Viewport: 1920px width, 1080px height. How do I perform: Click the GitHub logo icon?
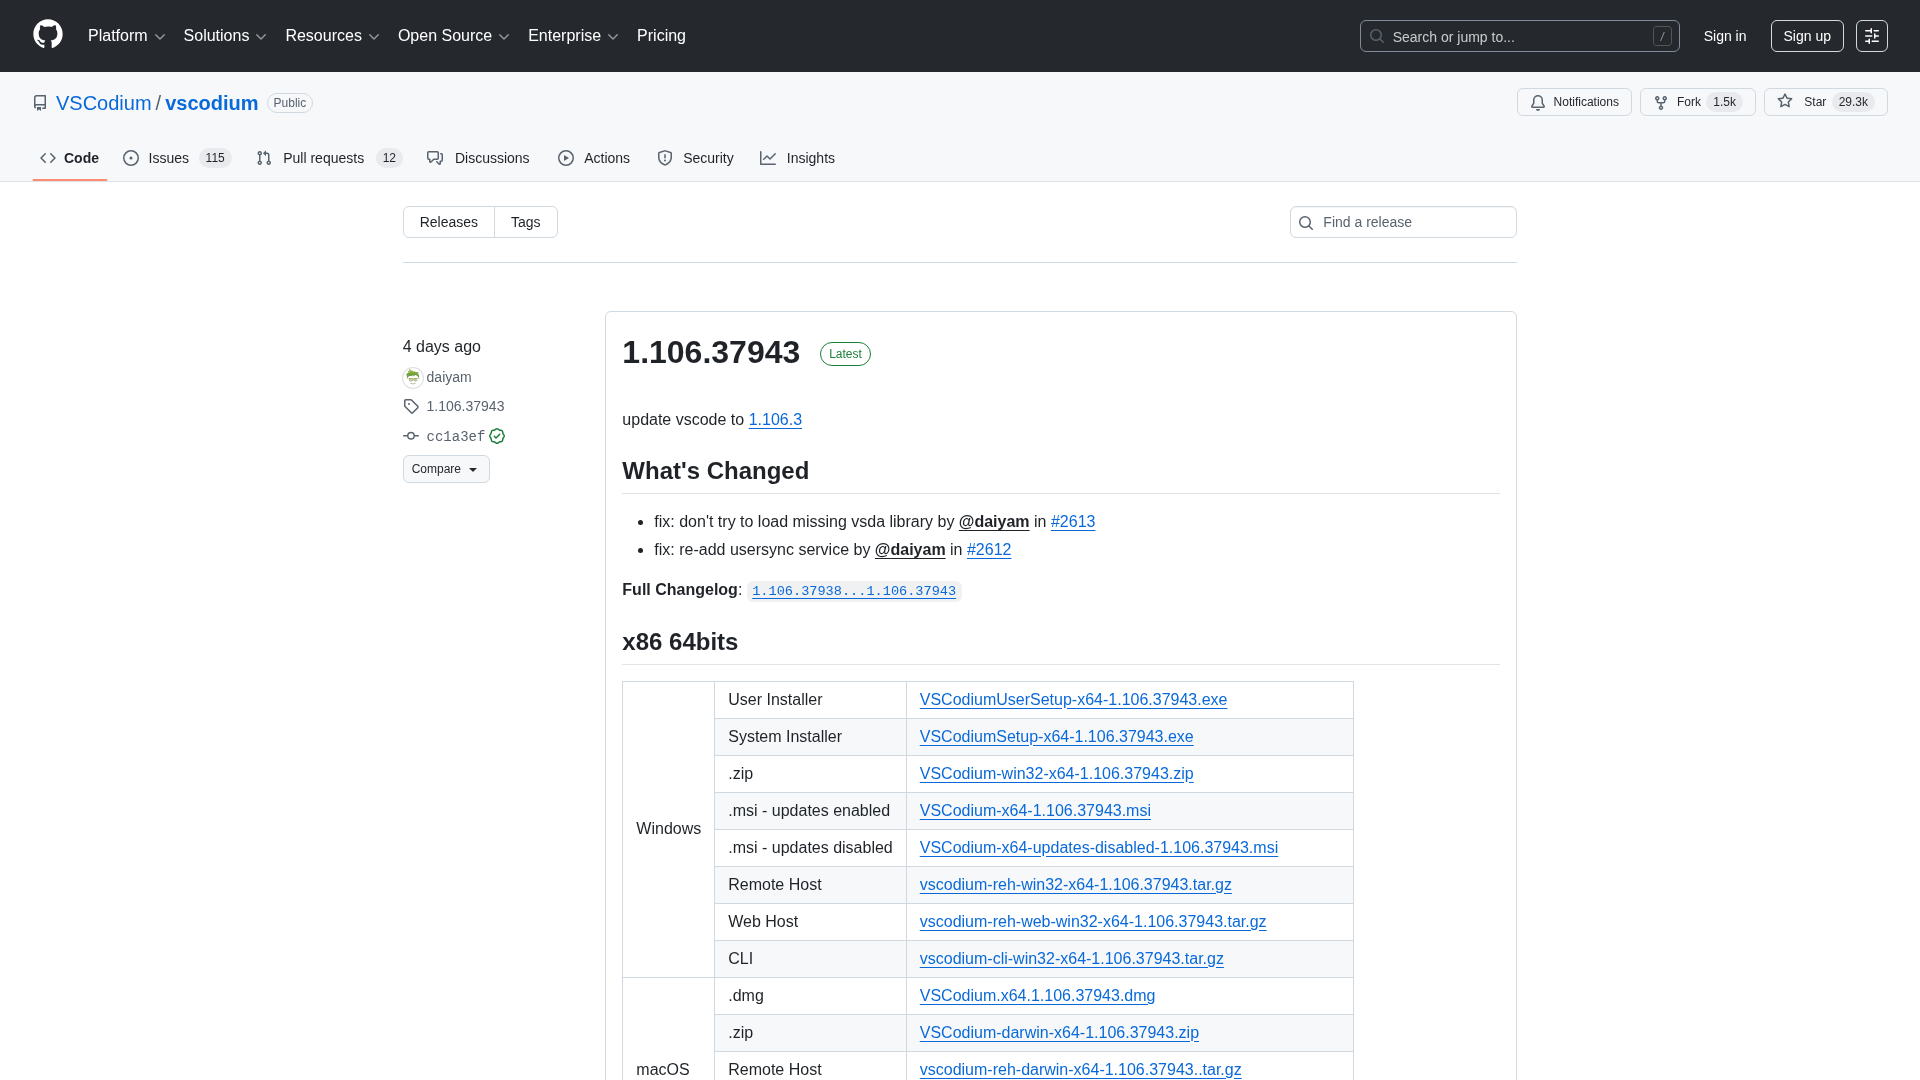click(47, 35)
